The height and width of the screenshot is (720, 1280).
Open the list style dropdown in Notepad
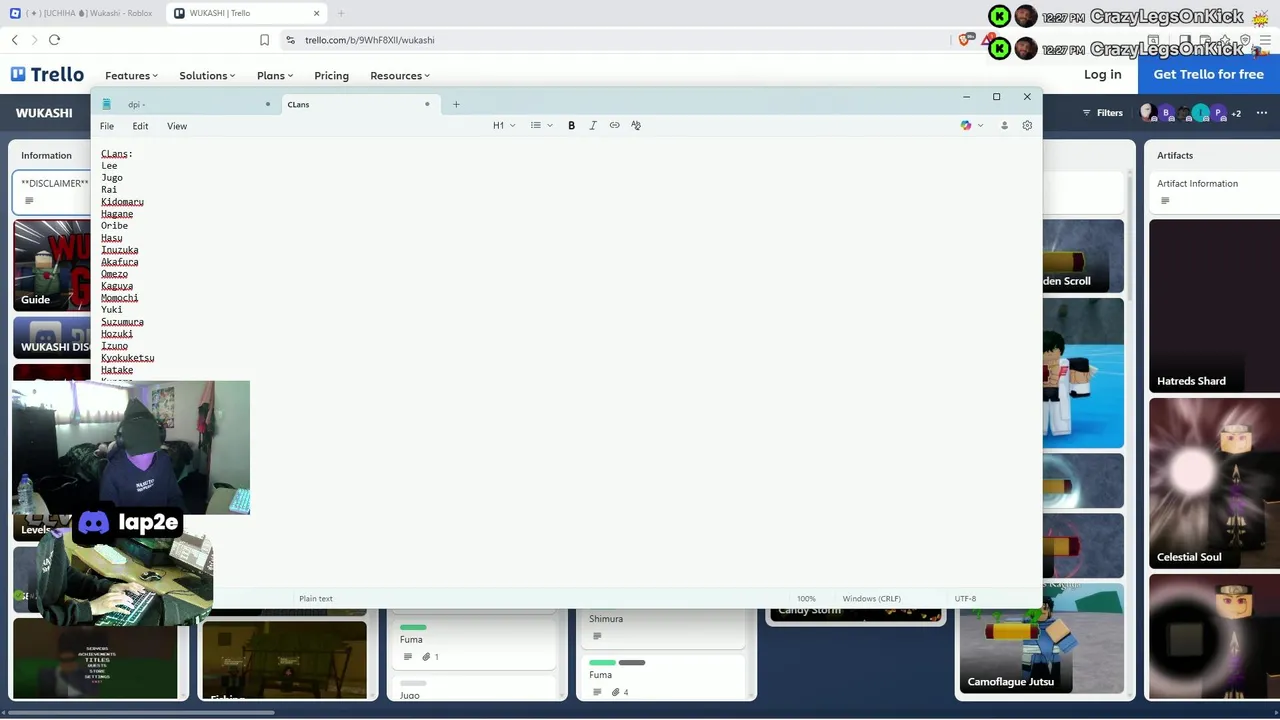pos(541,126)
